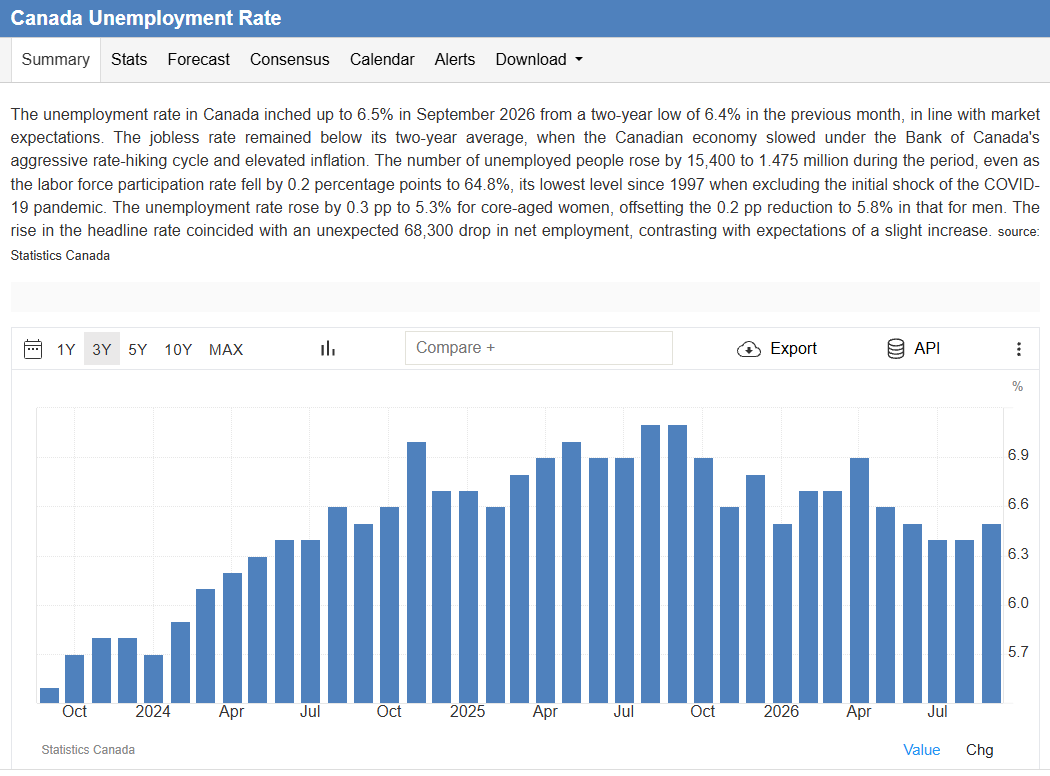Switch chart to Value view
The image size is (1050, 776).
(921, 750)
